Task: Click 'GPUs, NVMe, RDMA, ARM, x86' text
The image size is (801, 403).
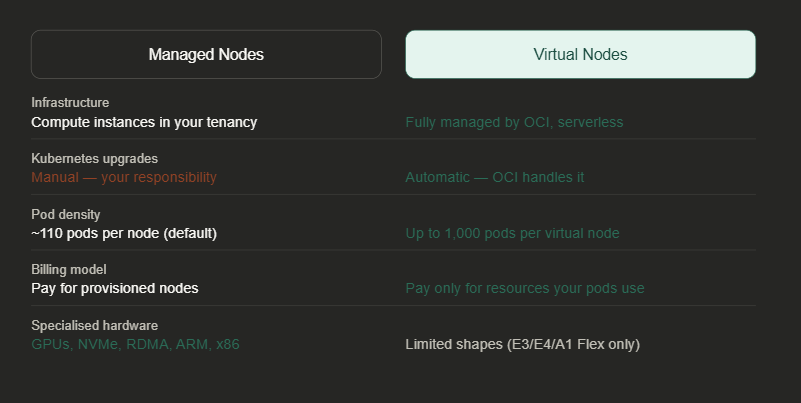Action: [135, 344]
